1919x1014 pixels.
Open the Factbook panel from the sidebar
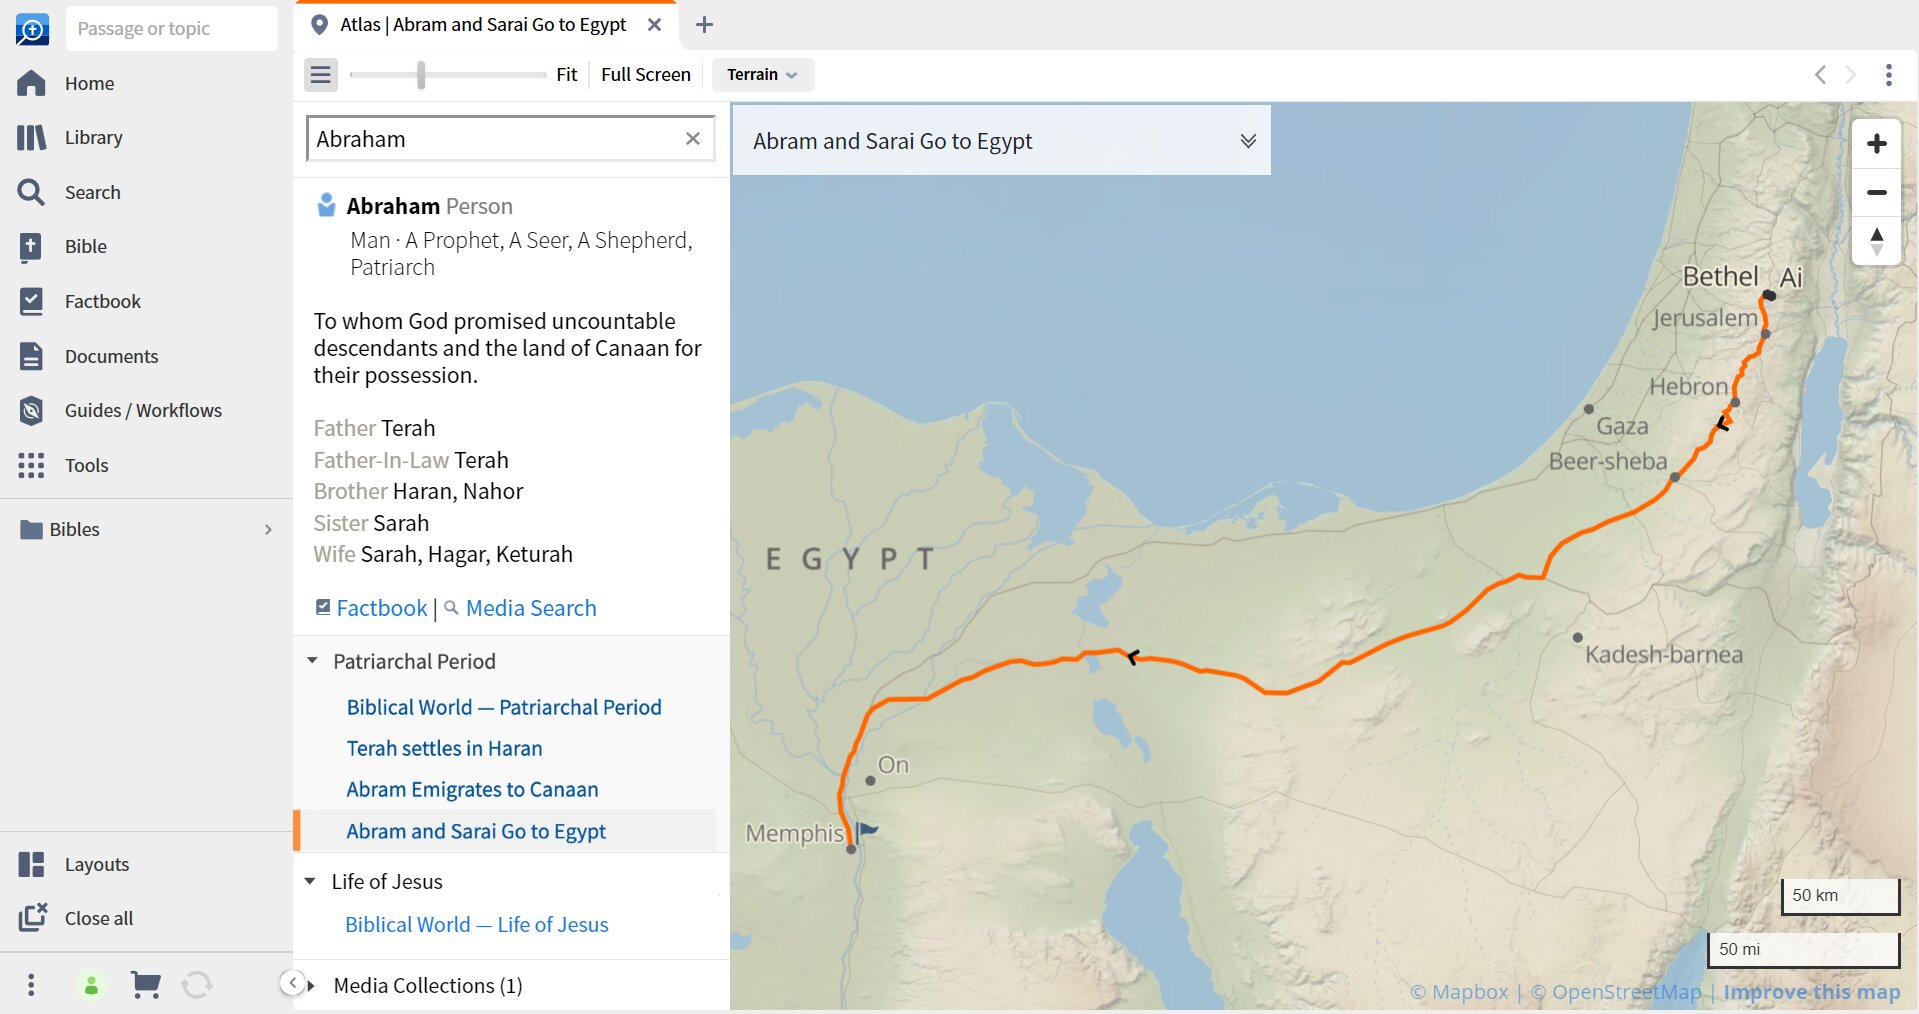(x=103, y=301)
